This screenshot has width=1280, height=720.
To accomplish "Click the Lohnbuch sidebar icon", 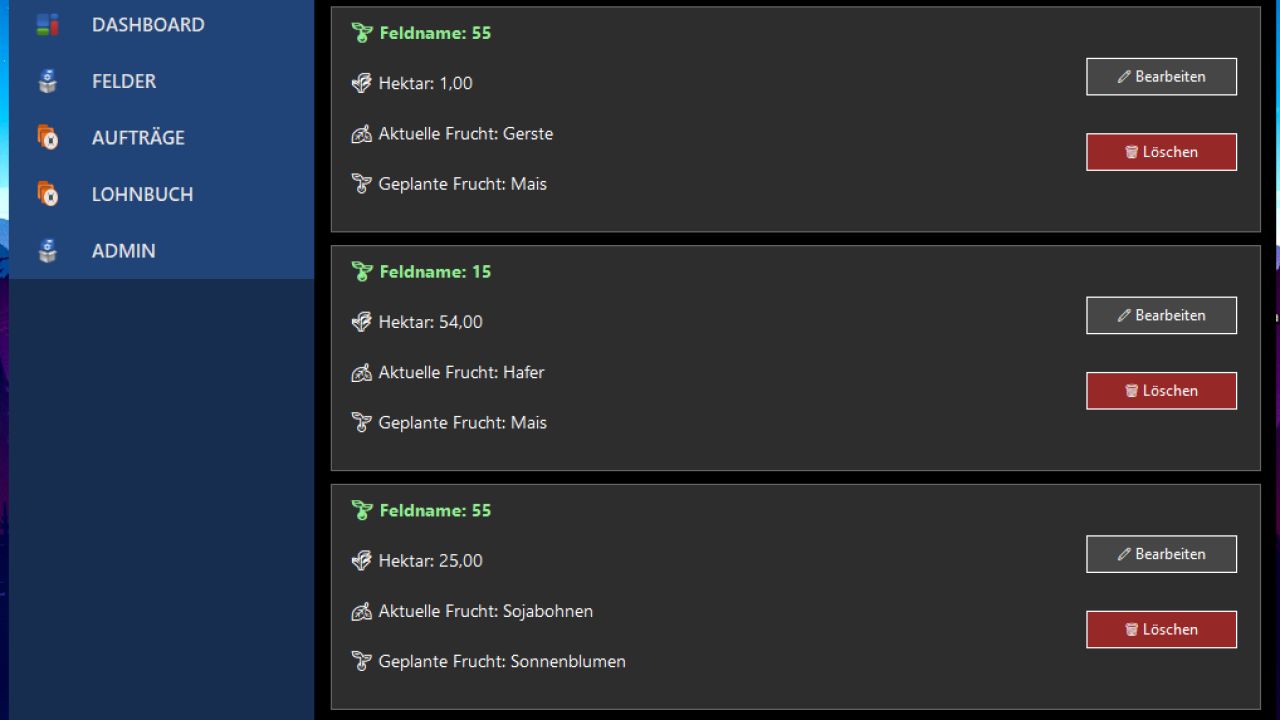I will click(x=47, y=194).
